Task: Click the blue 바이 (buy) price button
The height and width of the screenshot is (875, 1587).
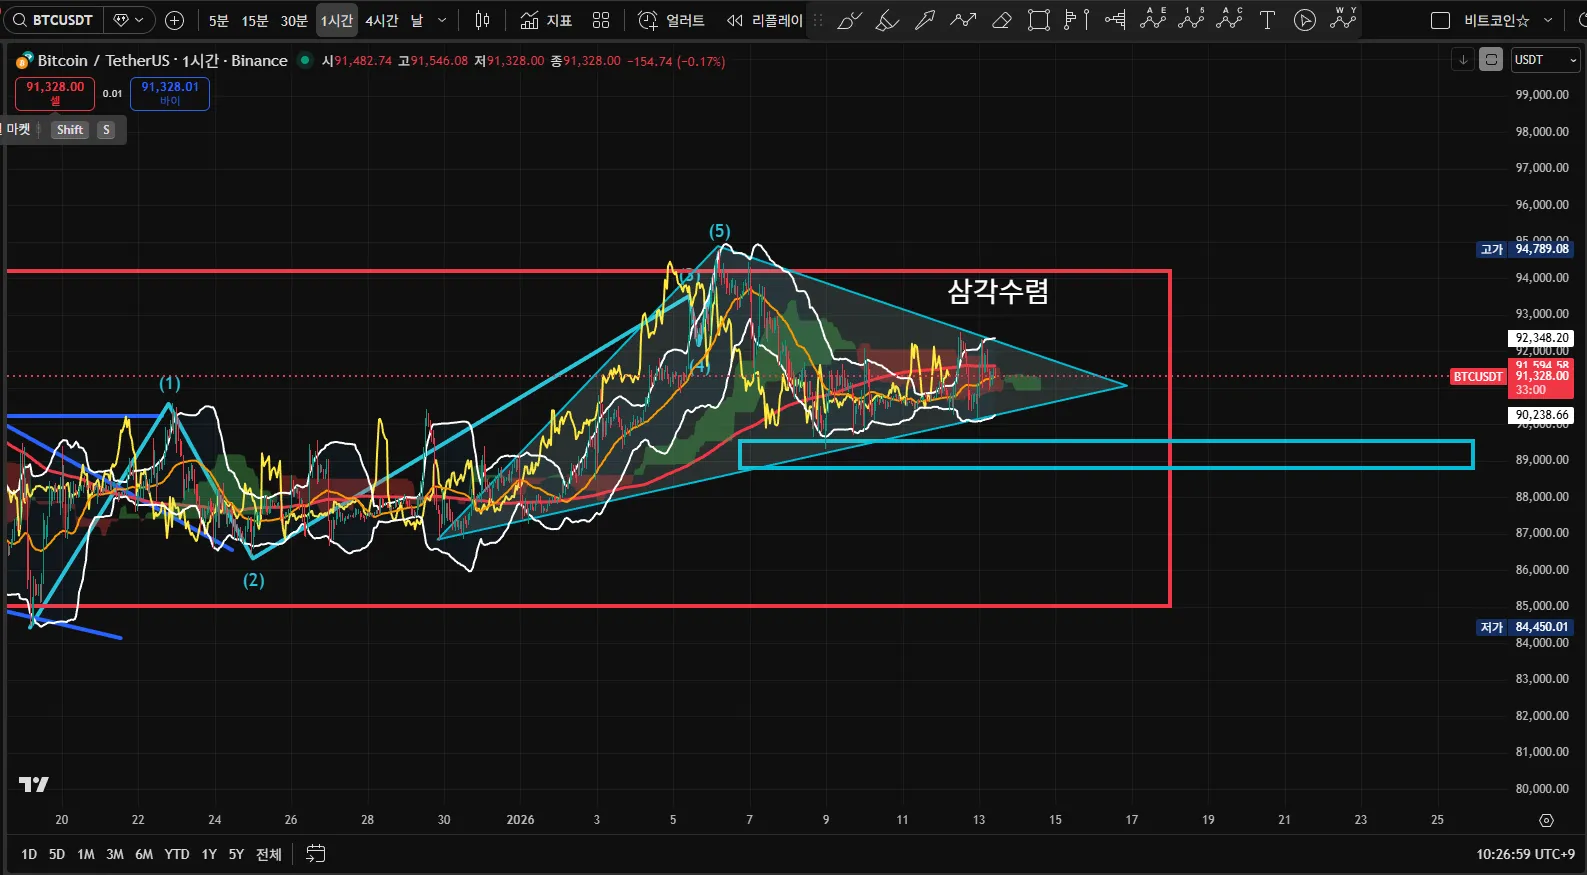Action: [x=170, y=93]
